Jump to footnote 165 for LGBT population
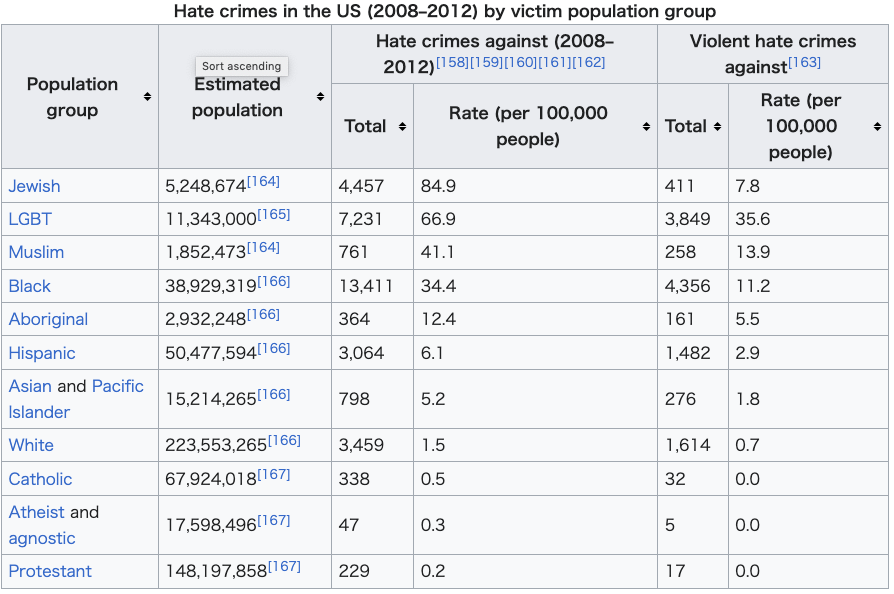Viewport: 894px width, 594px height. coord(273,215)
